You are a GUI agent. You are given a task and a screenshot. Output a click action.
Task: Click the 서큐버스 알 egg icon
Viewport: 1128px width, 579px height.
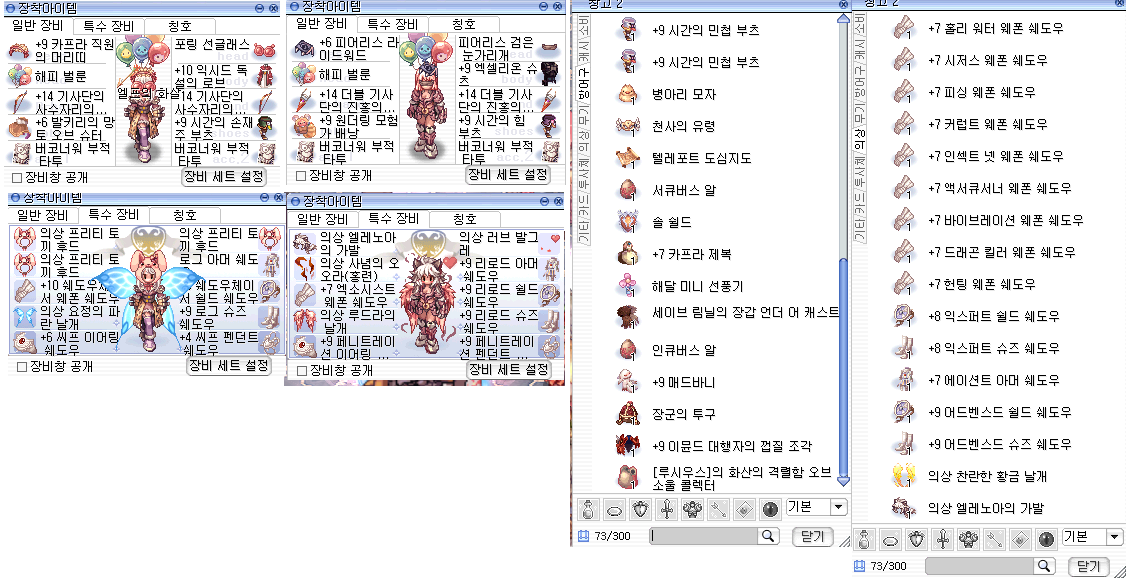coord(628,191)
